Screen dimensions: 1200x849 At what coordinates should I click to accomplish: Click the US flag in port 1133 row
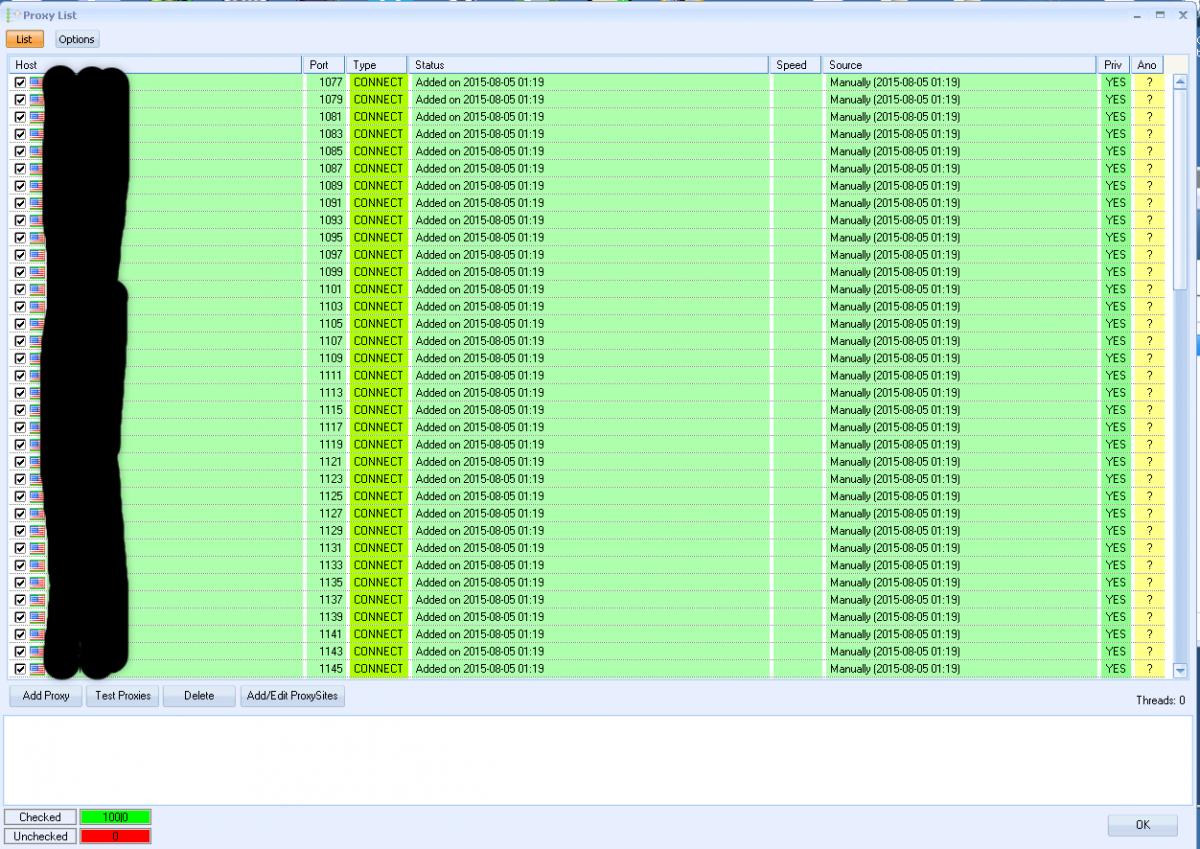tap(37, 565)
